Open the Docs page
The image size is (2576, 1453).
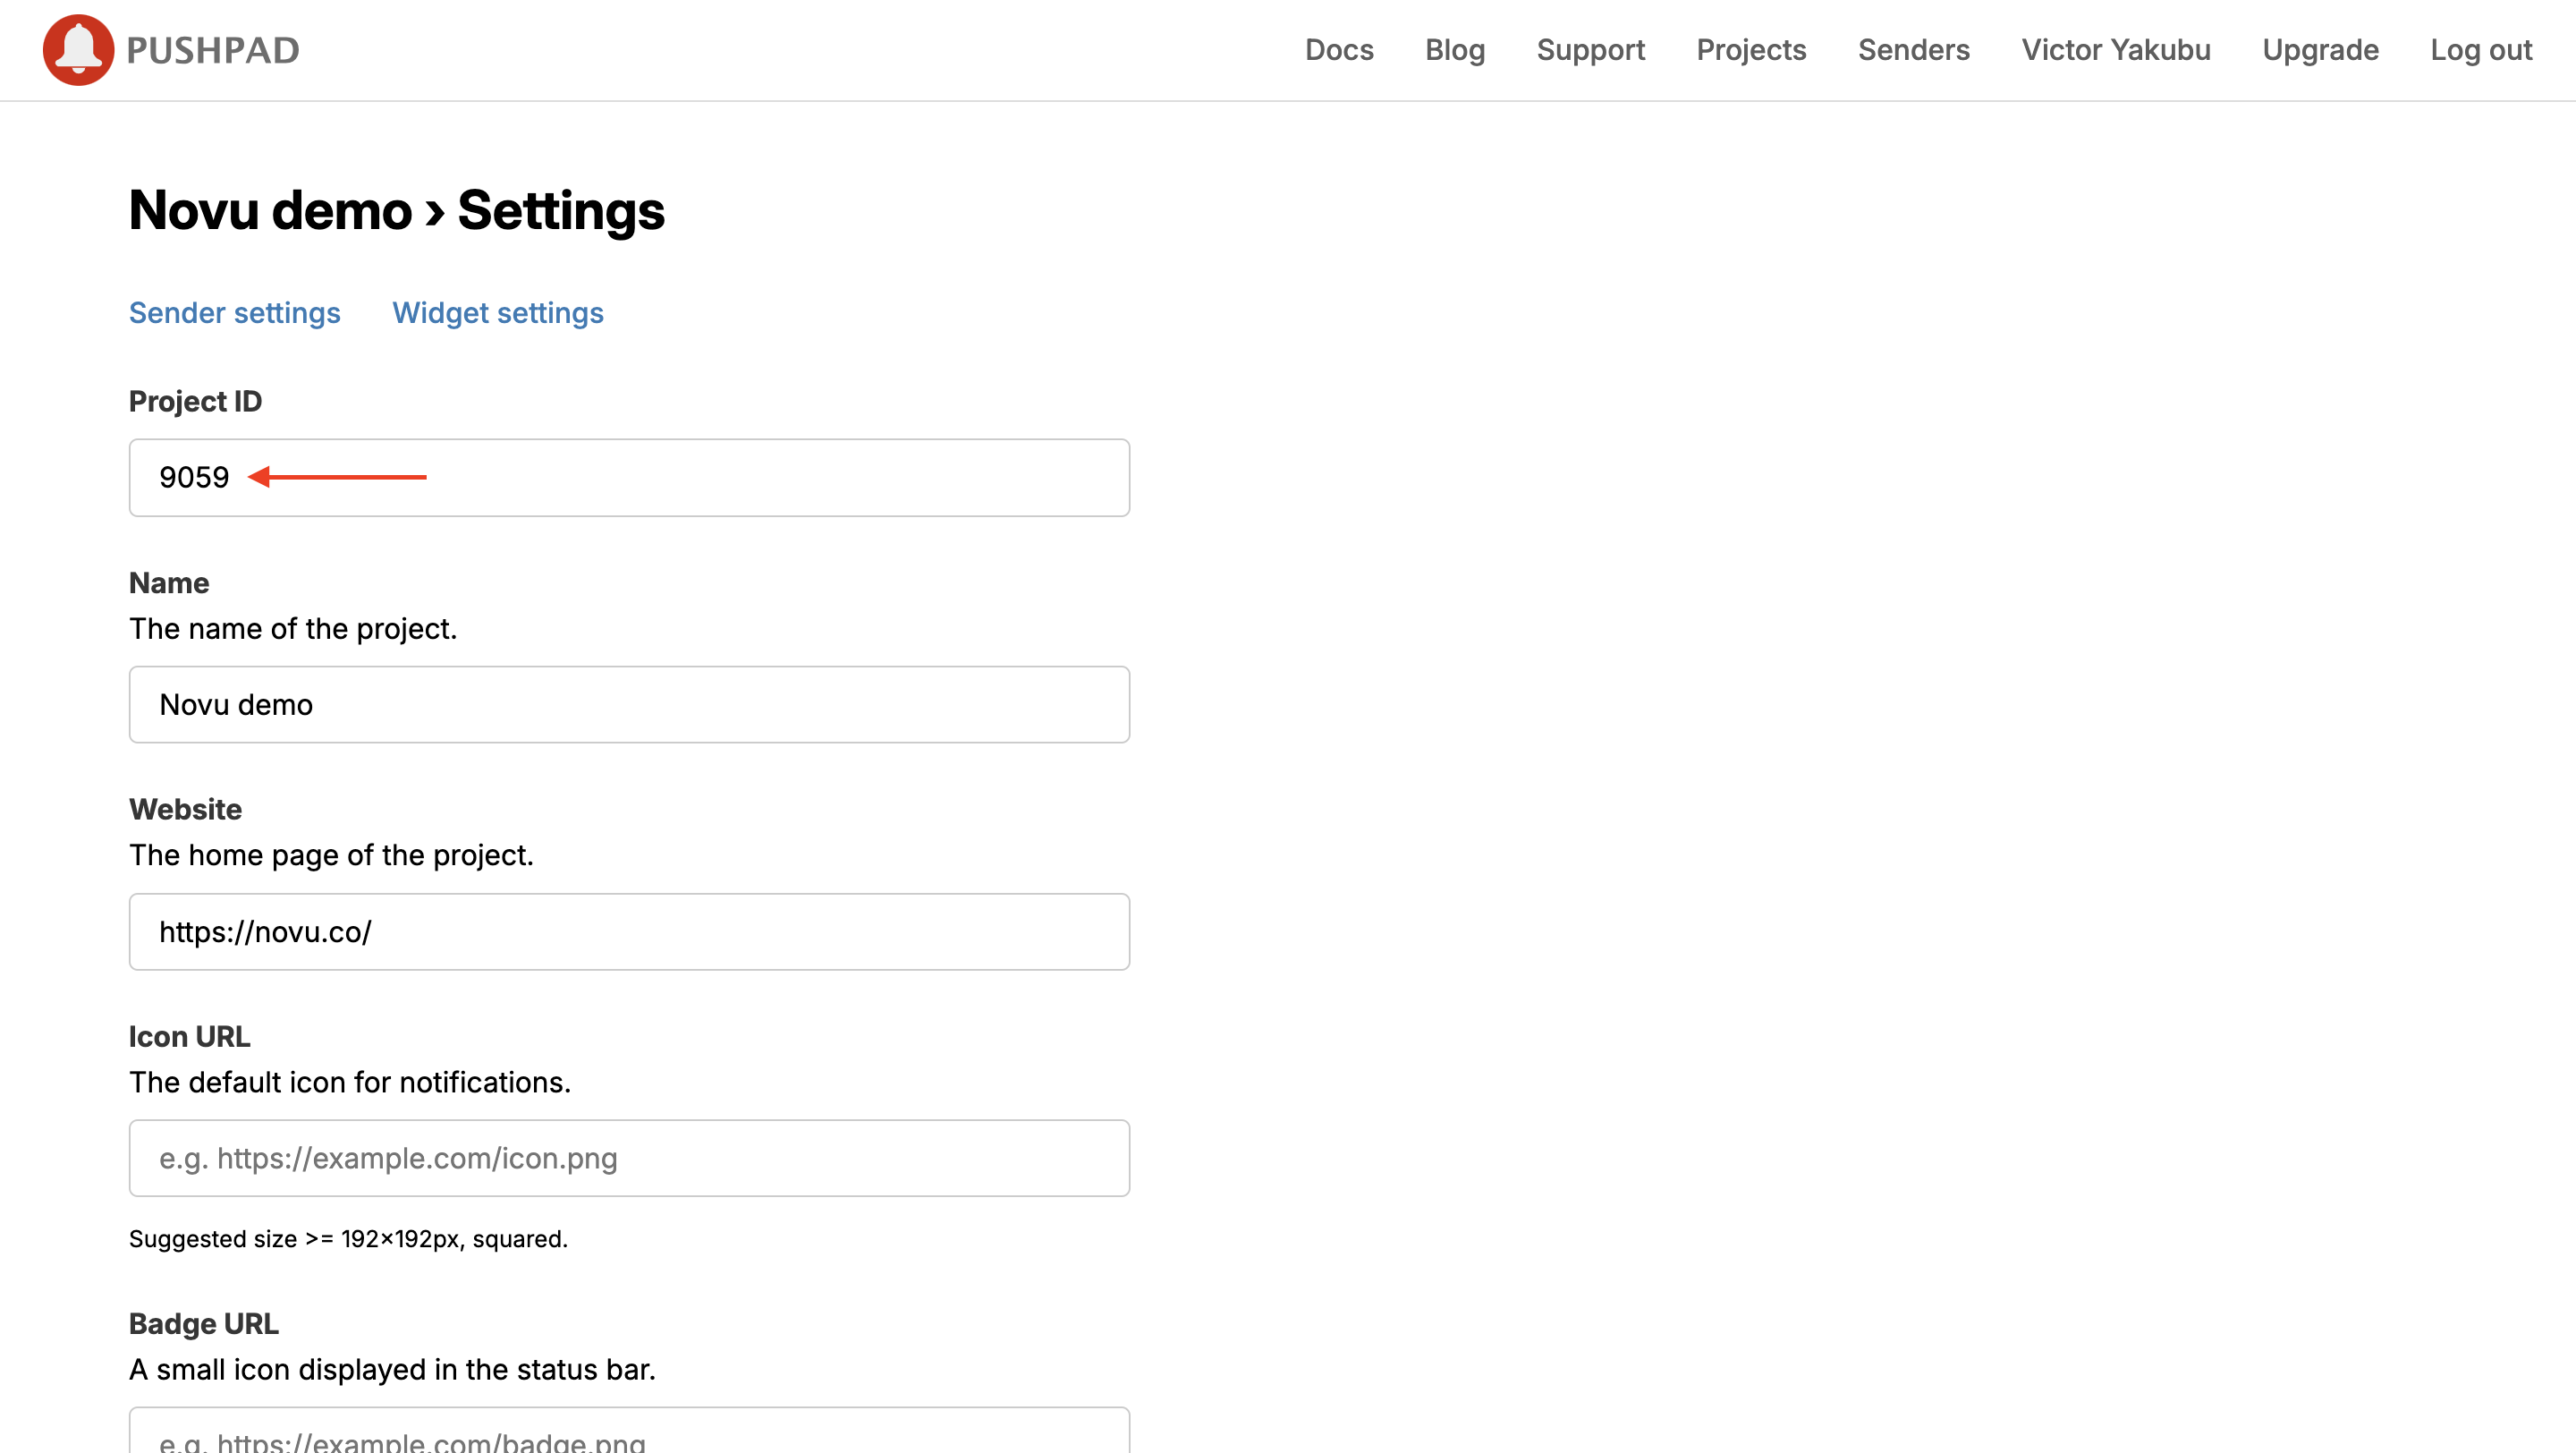(1339, 50)
